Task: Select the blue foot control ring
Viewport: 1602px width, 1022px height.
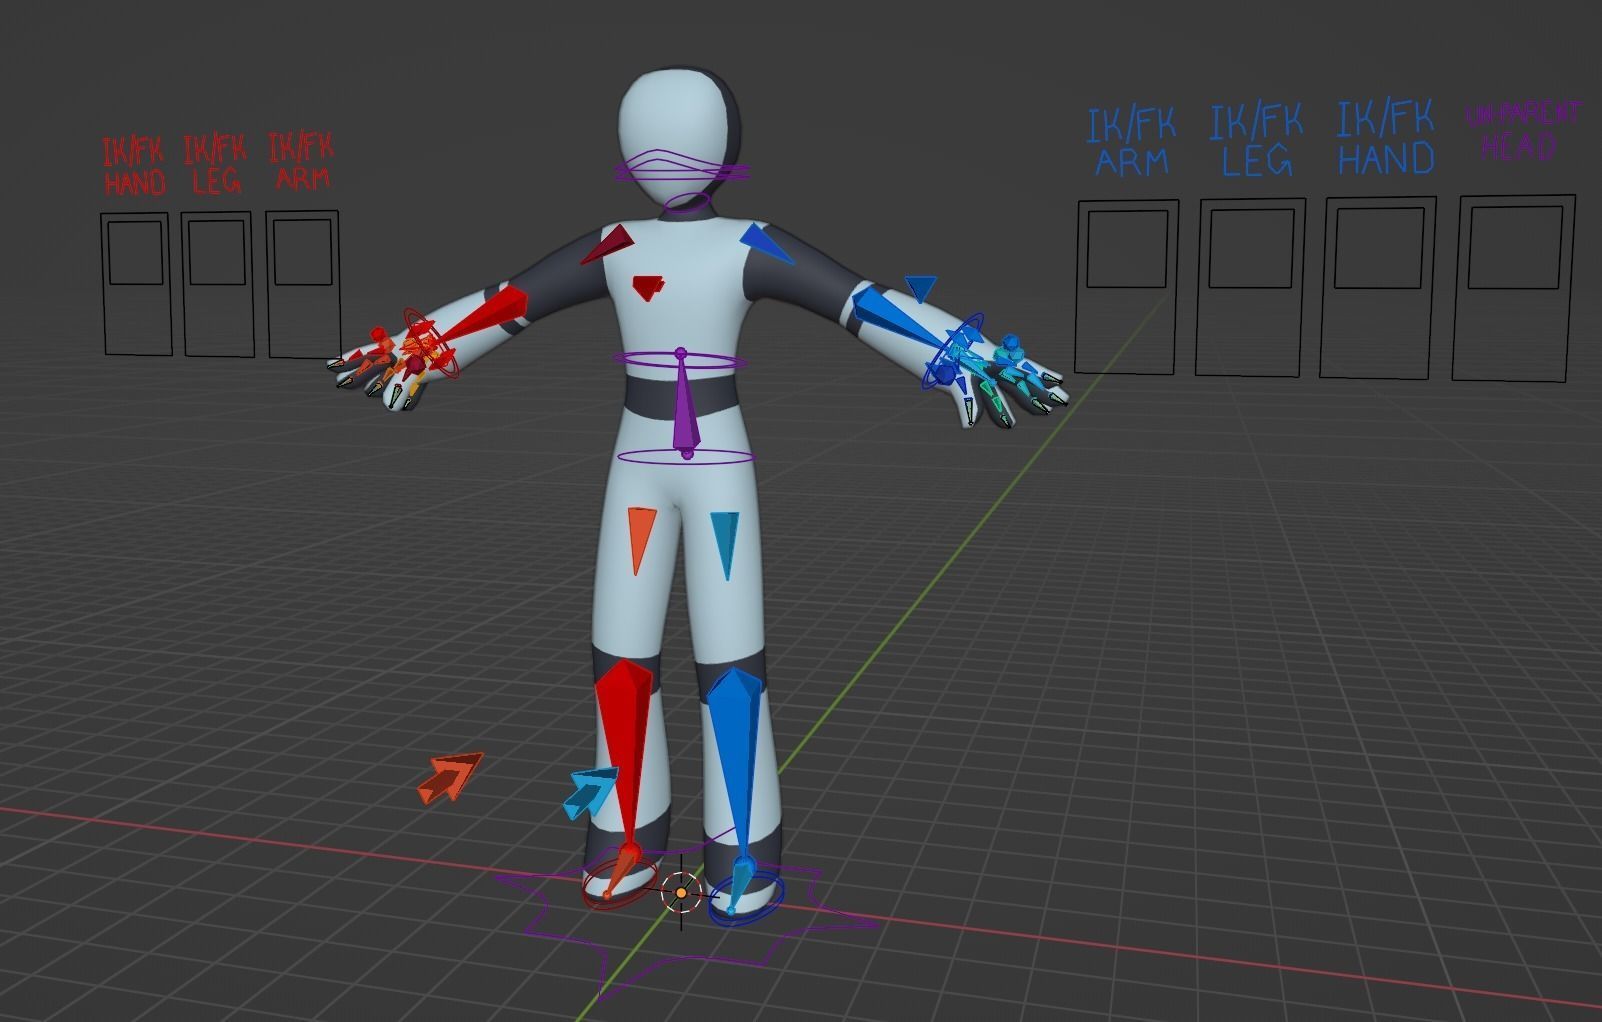Action: click(747, 896)
